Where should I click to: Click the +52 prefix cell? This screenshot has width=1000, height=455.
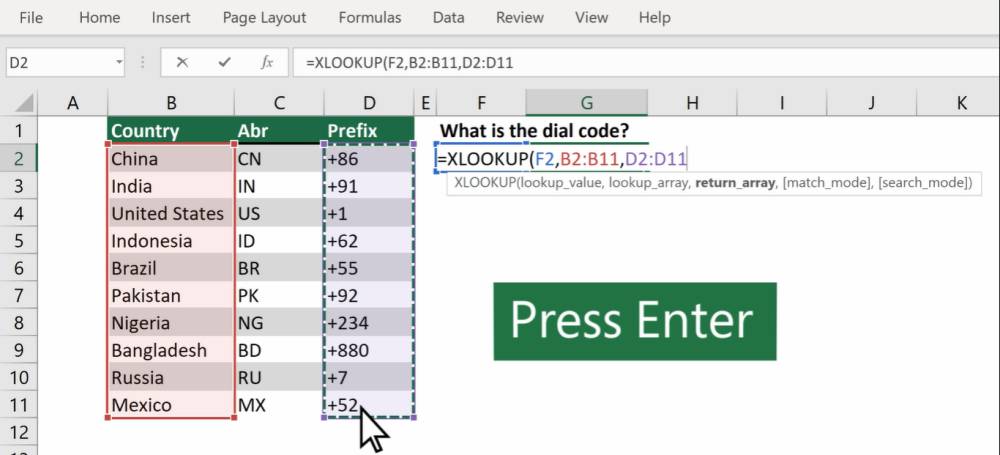pos(369,405)
